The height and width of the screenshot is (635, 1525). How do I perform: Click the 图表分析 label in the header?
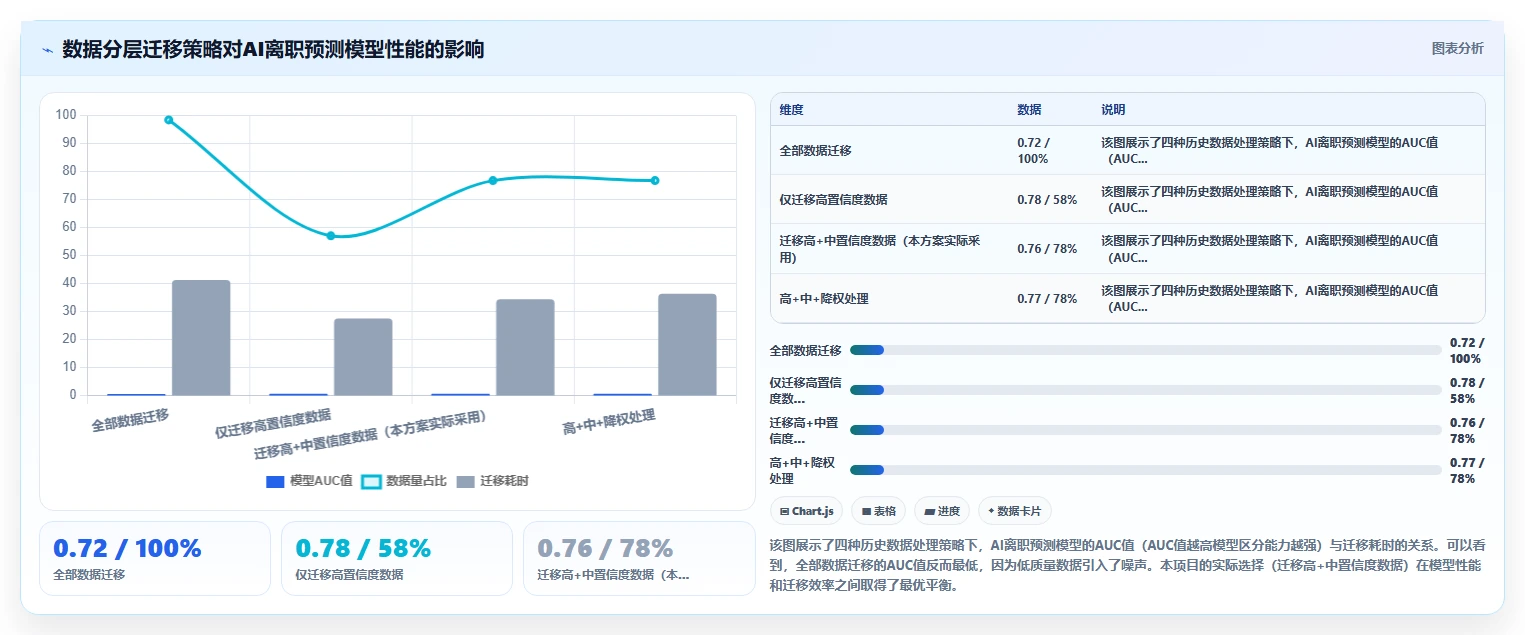(1457, 48)
